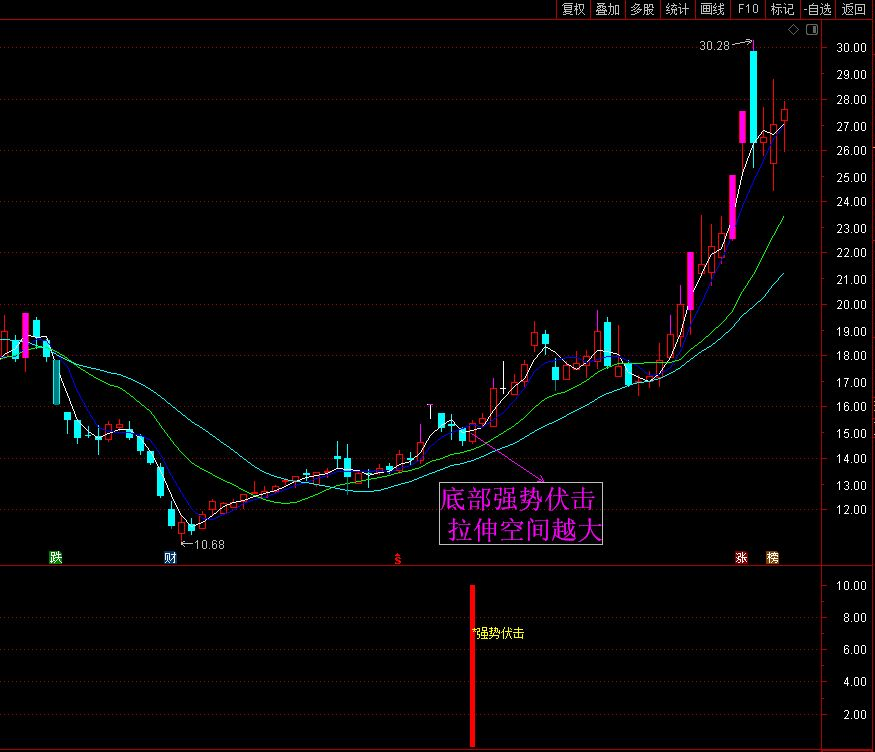Image resolution: width=875 pixels, height=752 pixels.
Task: Click the 标记 mark button
Action: pyautogui.click(x=782, y=9)
